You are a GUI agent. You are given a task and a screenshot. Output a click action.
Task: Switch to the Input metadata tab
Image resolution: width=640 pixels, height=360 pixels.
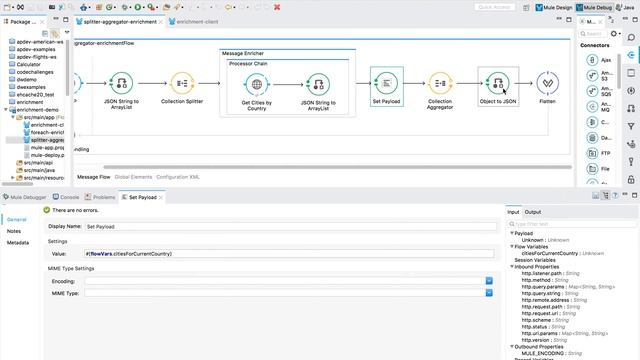coord(513,212)
